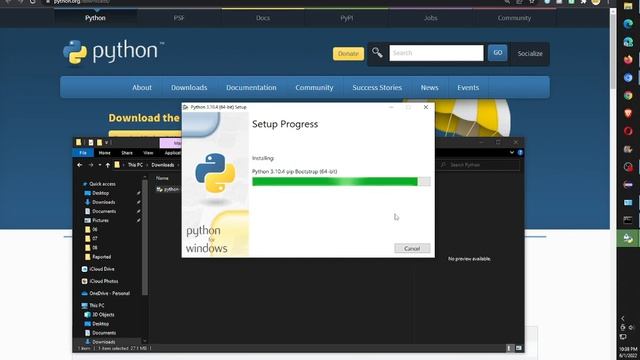Viewport: 640px width, 360px height.
Task: Open quick access toolbar dropdown in Explorer
Action: (x=107, y=142)
